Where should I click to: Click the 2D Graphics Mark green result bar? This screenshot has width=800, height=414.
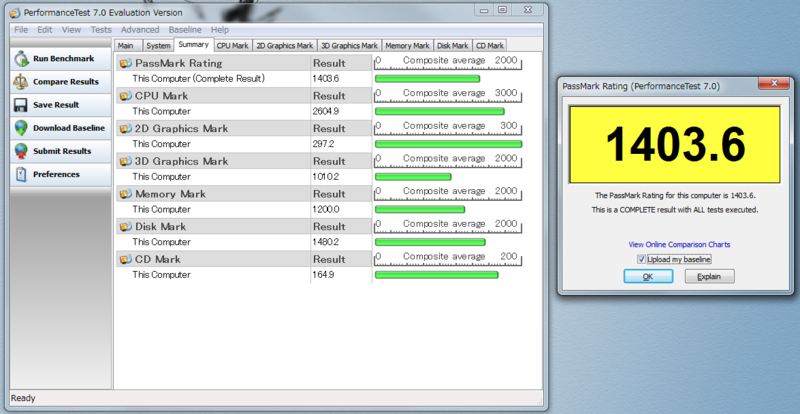pos(448,144)
